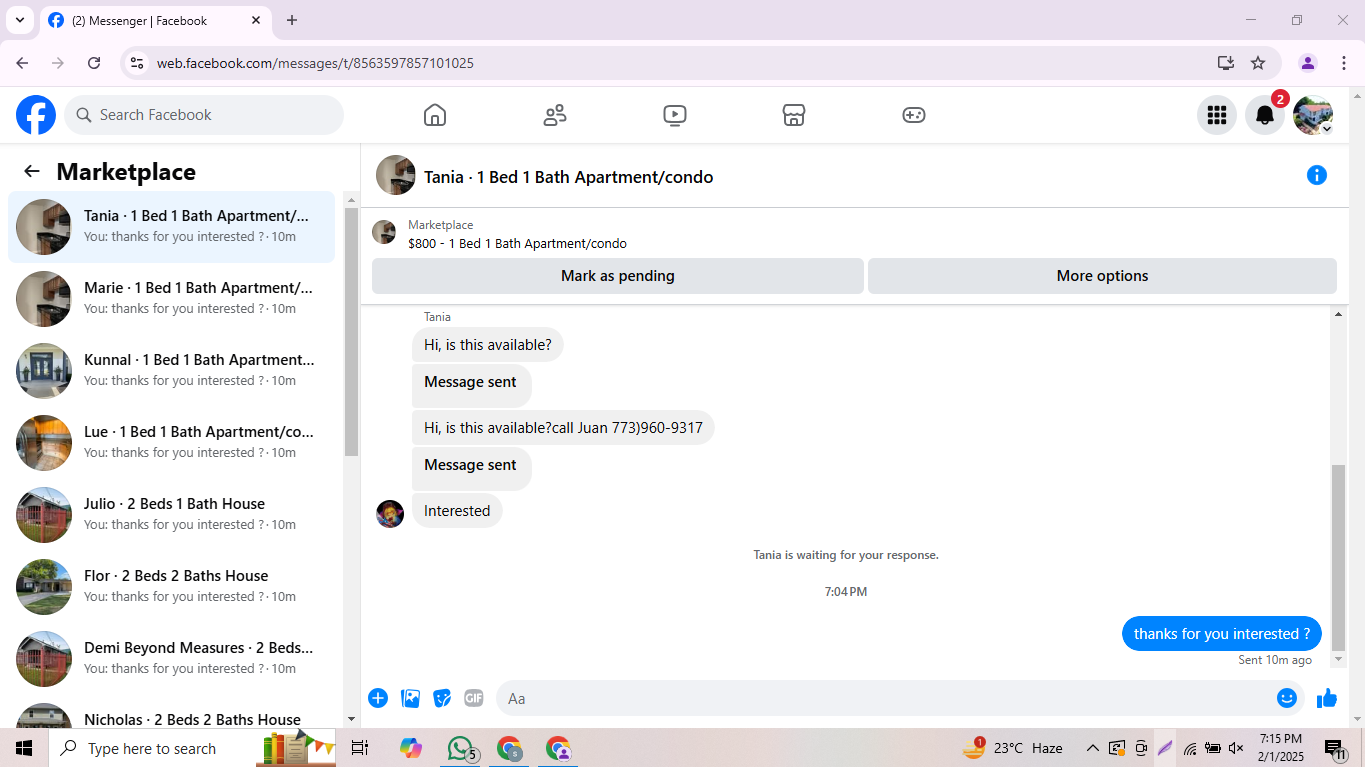1365x767 pixels.
Task: Go back in browser history
Action: click(x=22, y=63)
